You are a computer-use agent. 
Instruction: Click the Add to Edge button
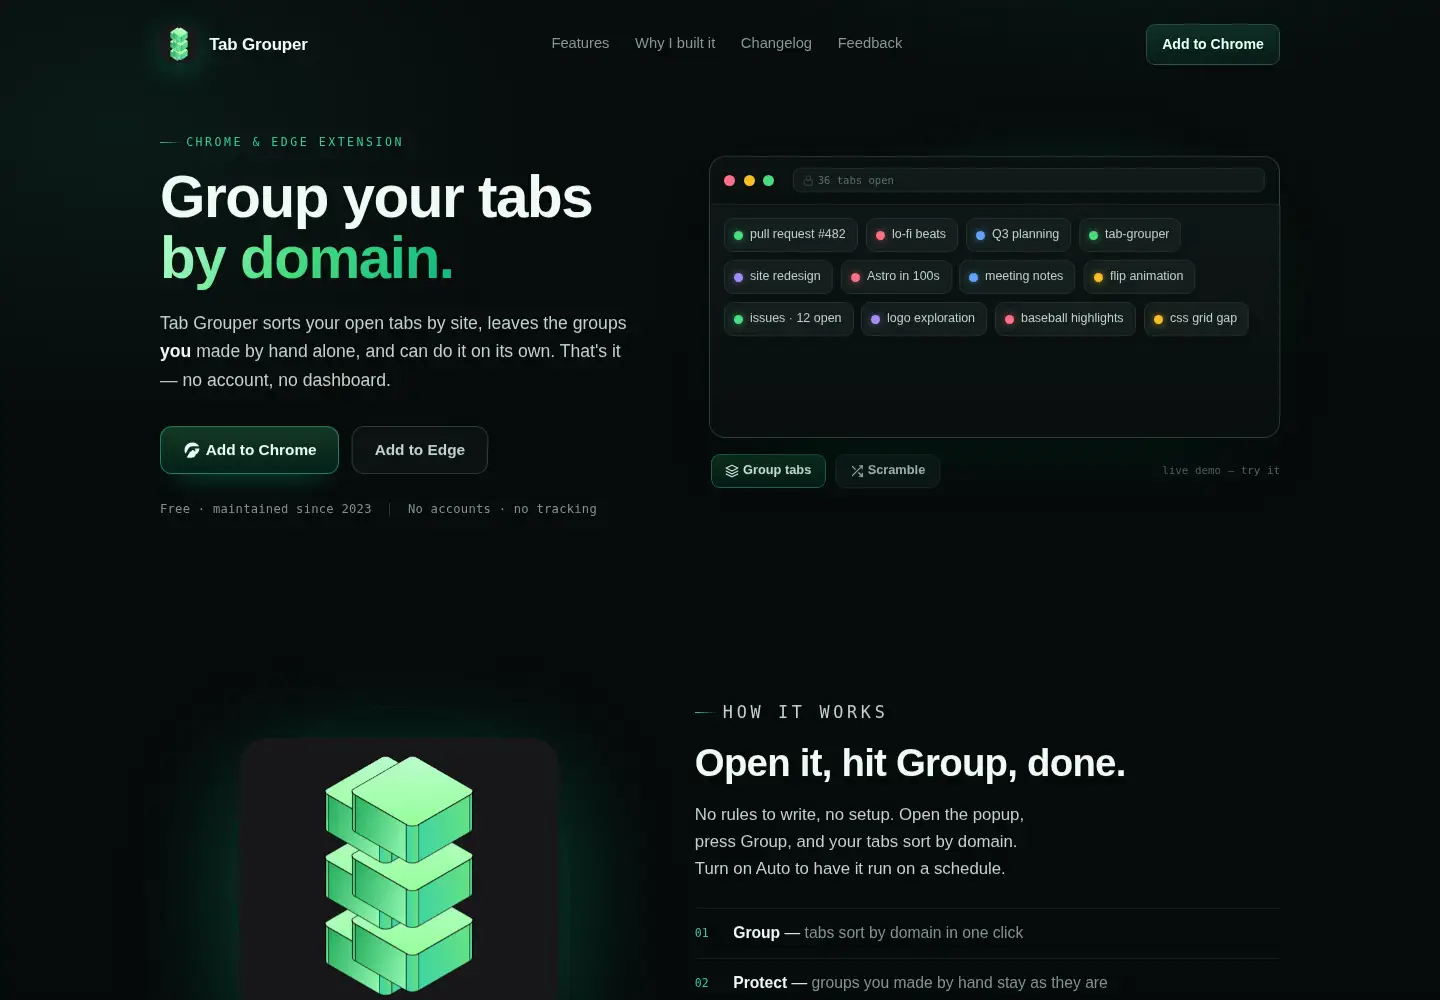coord(420,450)
